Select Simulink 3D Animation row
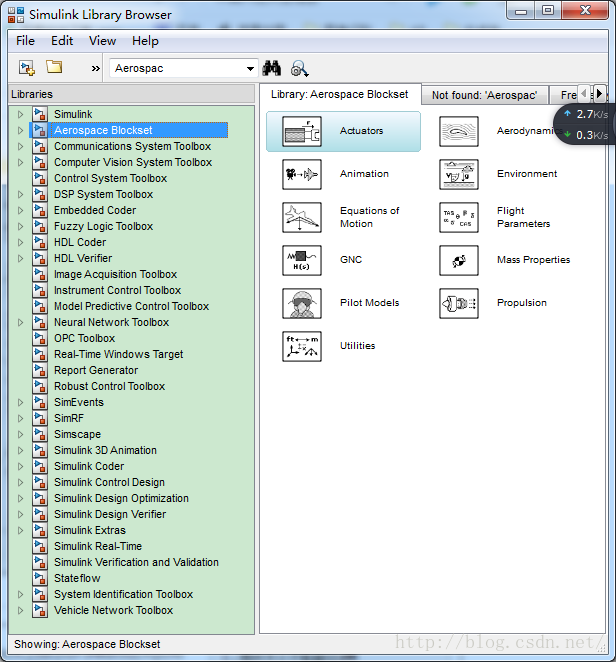Screen dimensions: 616x662 pyautogui.click(x=105, y=450)
